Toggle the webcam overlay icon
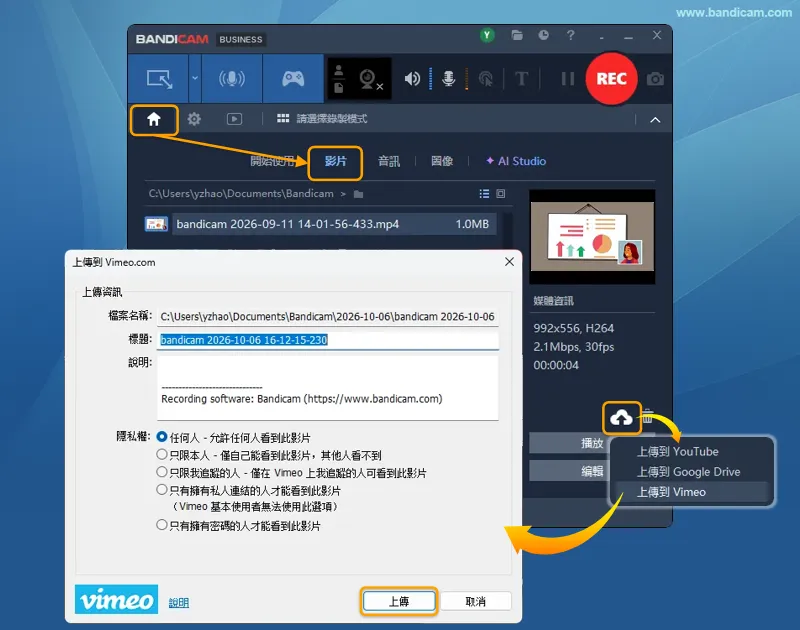This screenshot has width=800, height=630. coord(370,79)
